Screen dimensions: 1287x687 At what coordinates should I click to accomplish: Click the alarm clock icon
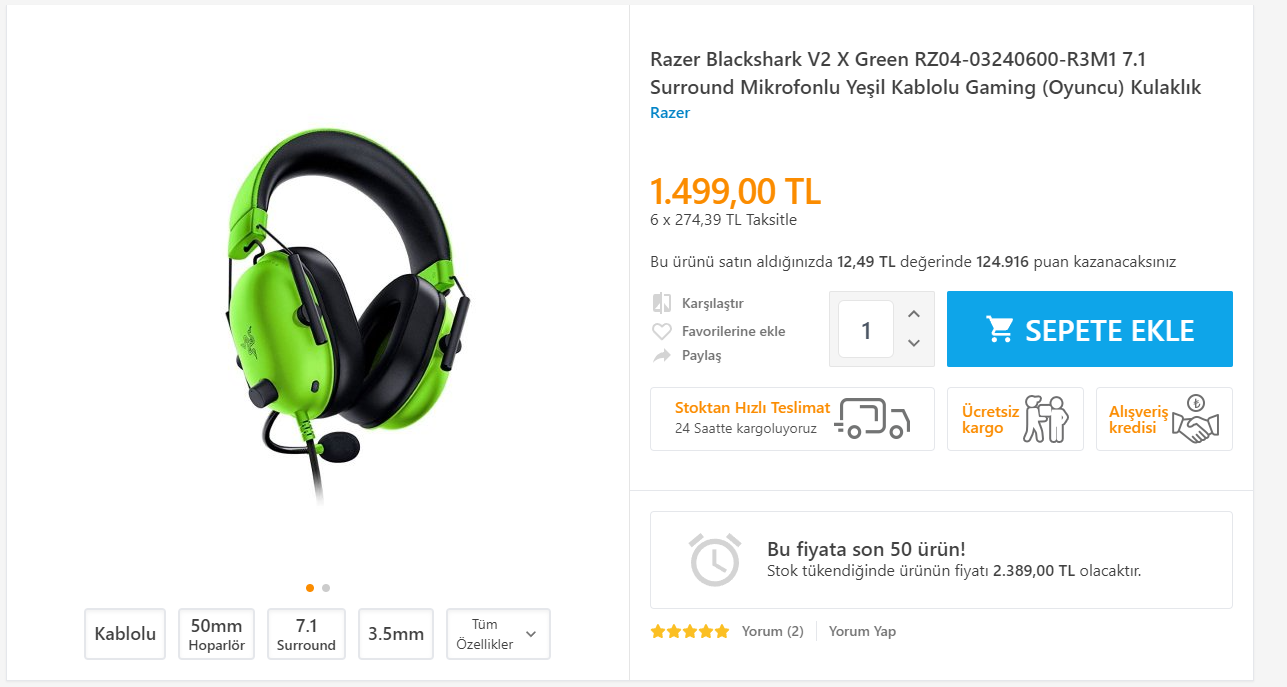coord(715,560)
